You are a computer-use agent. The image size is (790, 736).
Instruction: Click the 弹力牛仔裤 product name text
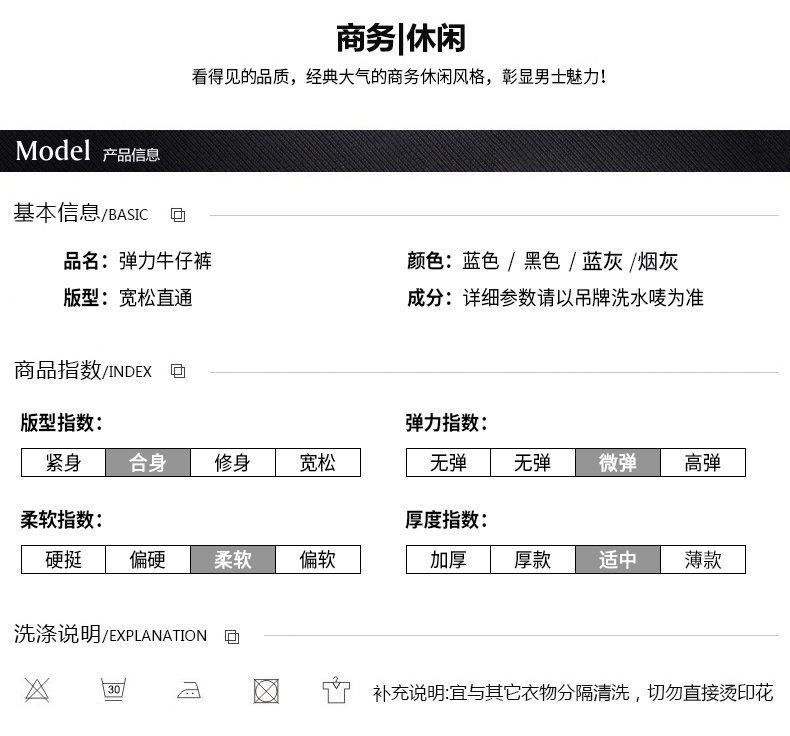pyautogui.click(x=165, y=262)
